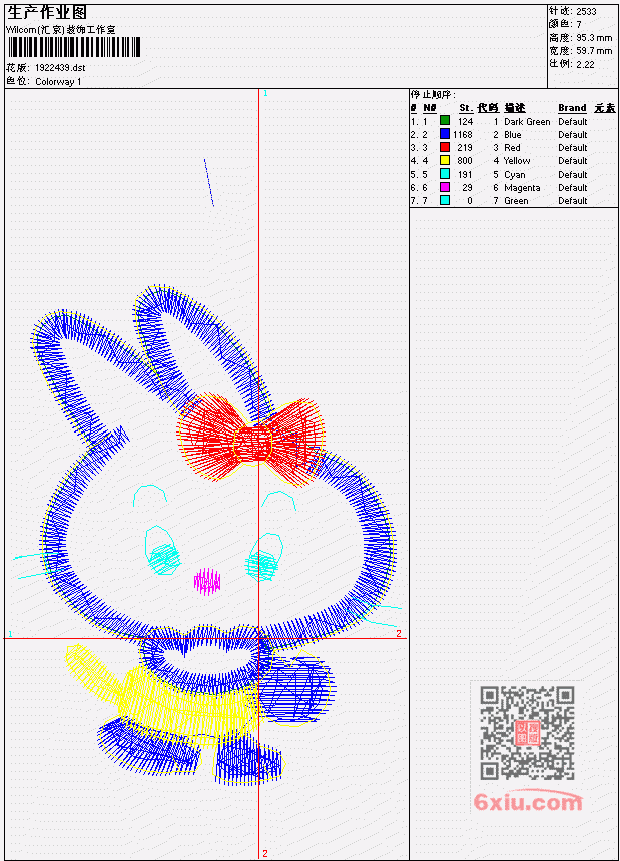Image resolution: width=620 pixels, height=861 pixels.
Task: Click stitch count 219 for Red
Action: tap(465, 148)
